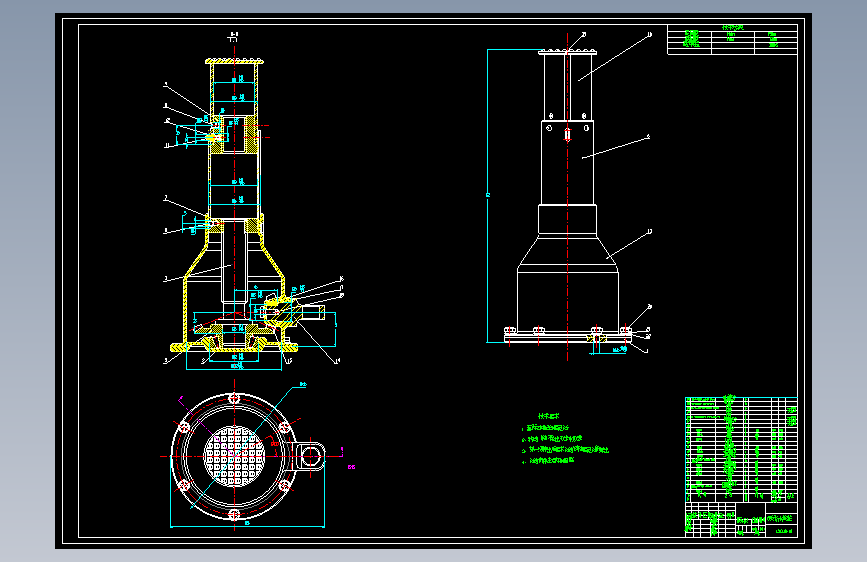Viewport: 867px width, 562px height.
Task: Select the cyan vertical height dimension on elevation view
Action: tap(488, 196)
